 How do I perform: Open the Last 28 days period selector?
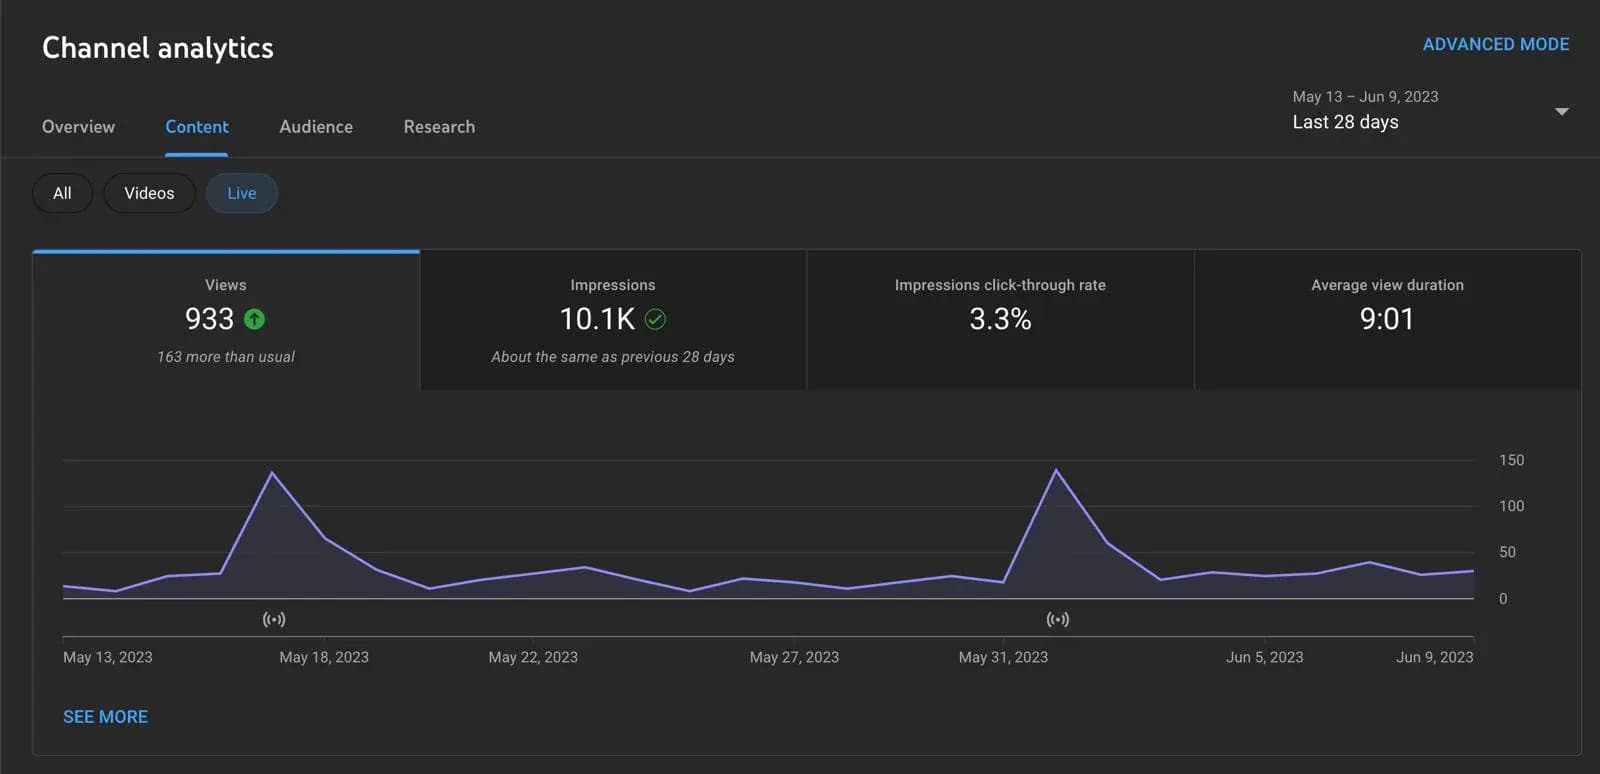[1345, 122]
